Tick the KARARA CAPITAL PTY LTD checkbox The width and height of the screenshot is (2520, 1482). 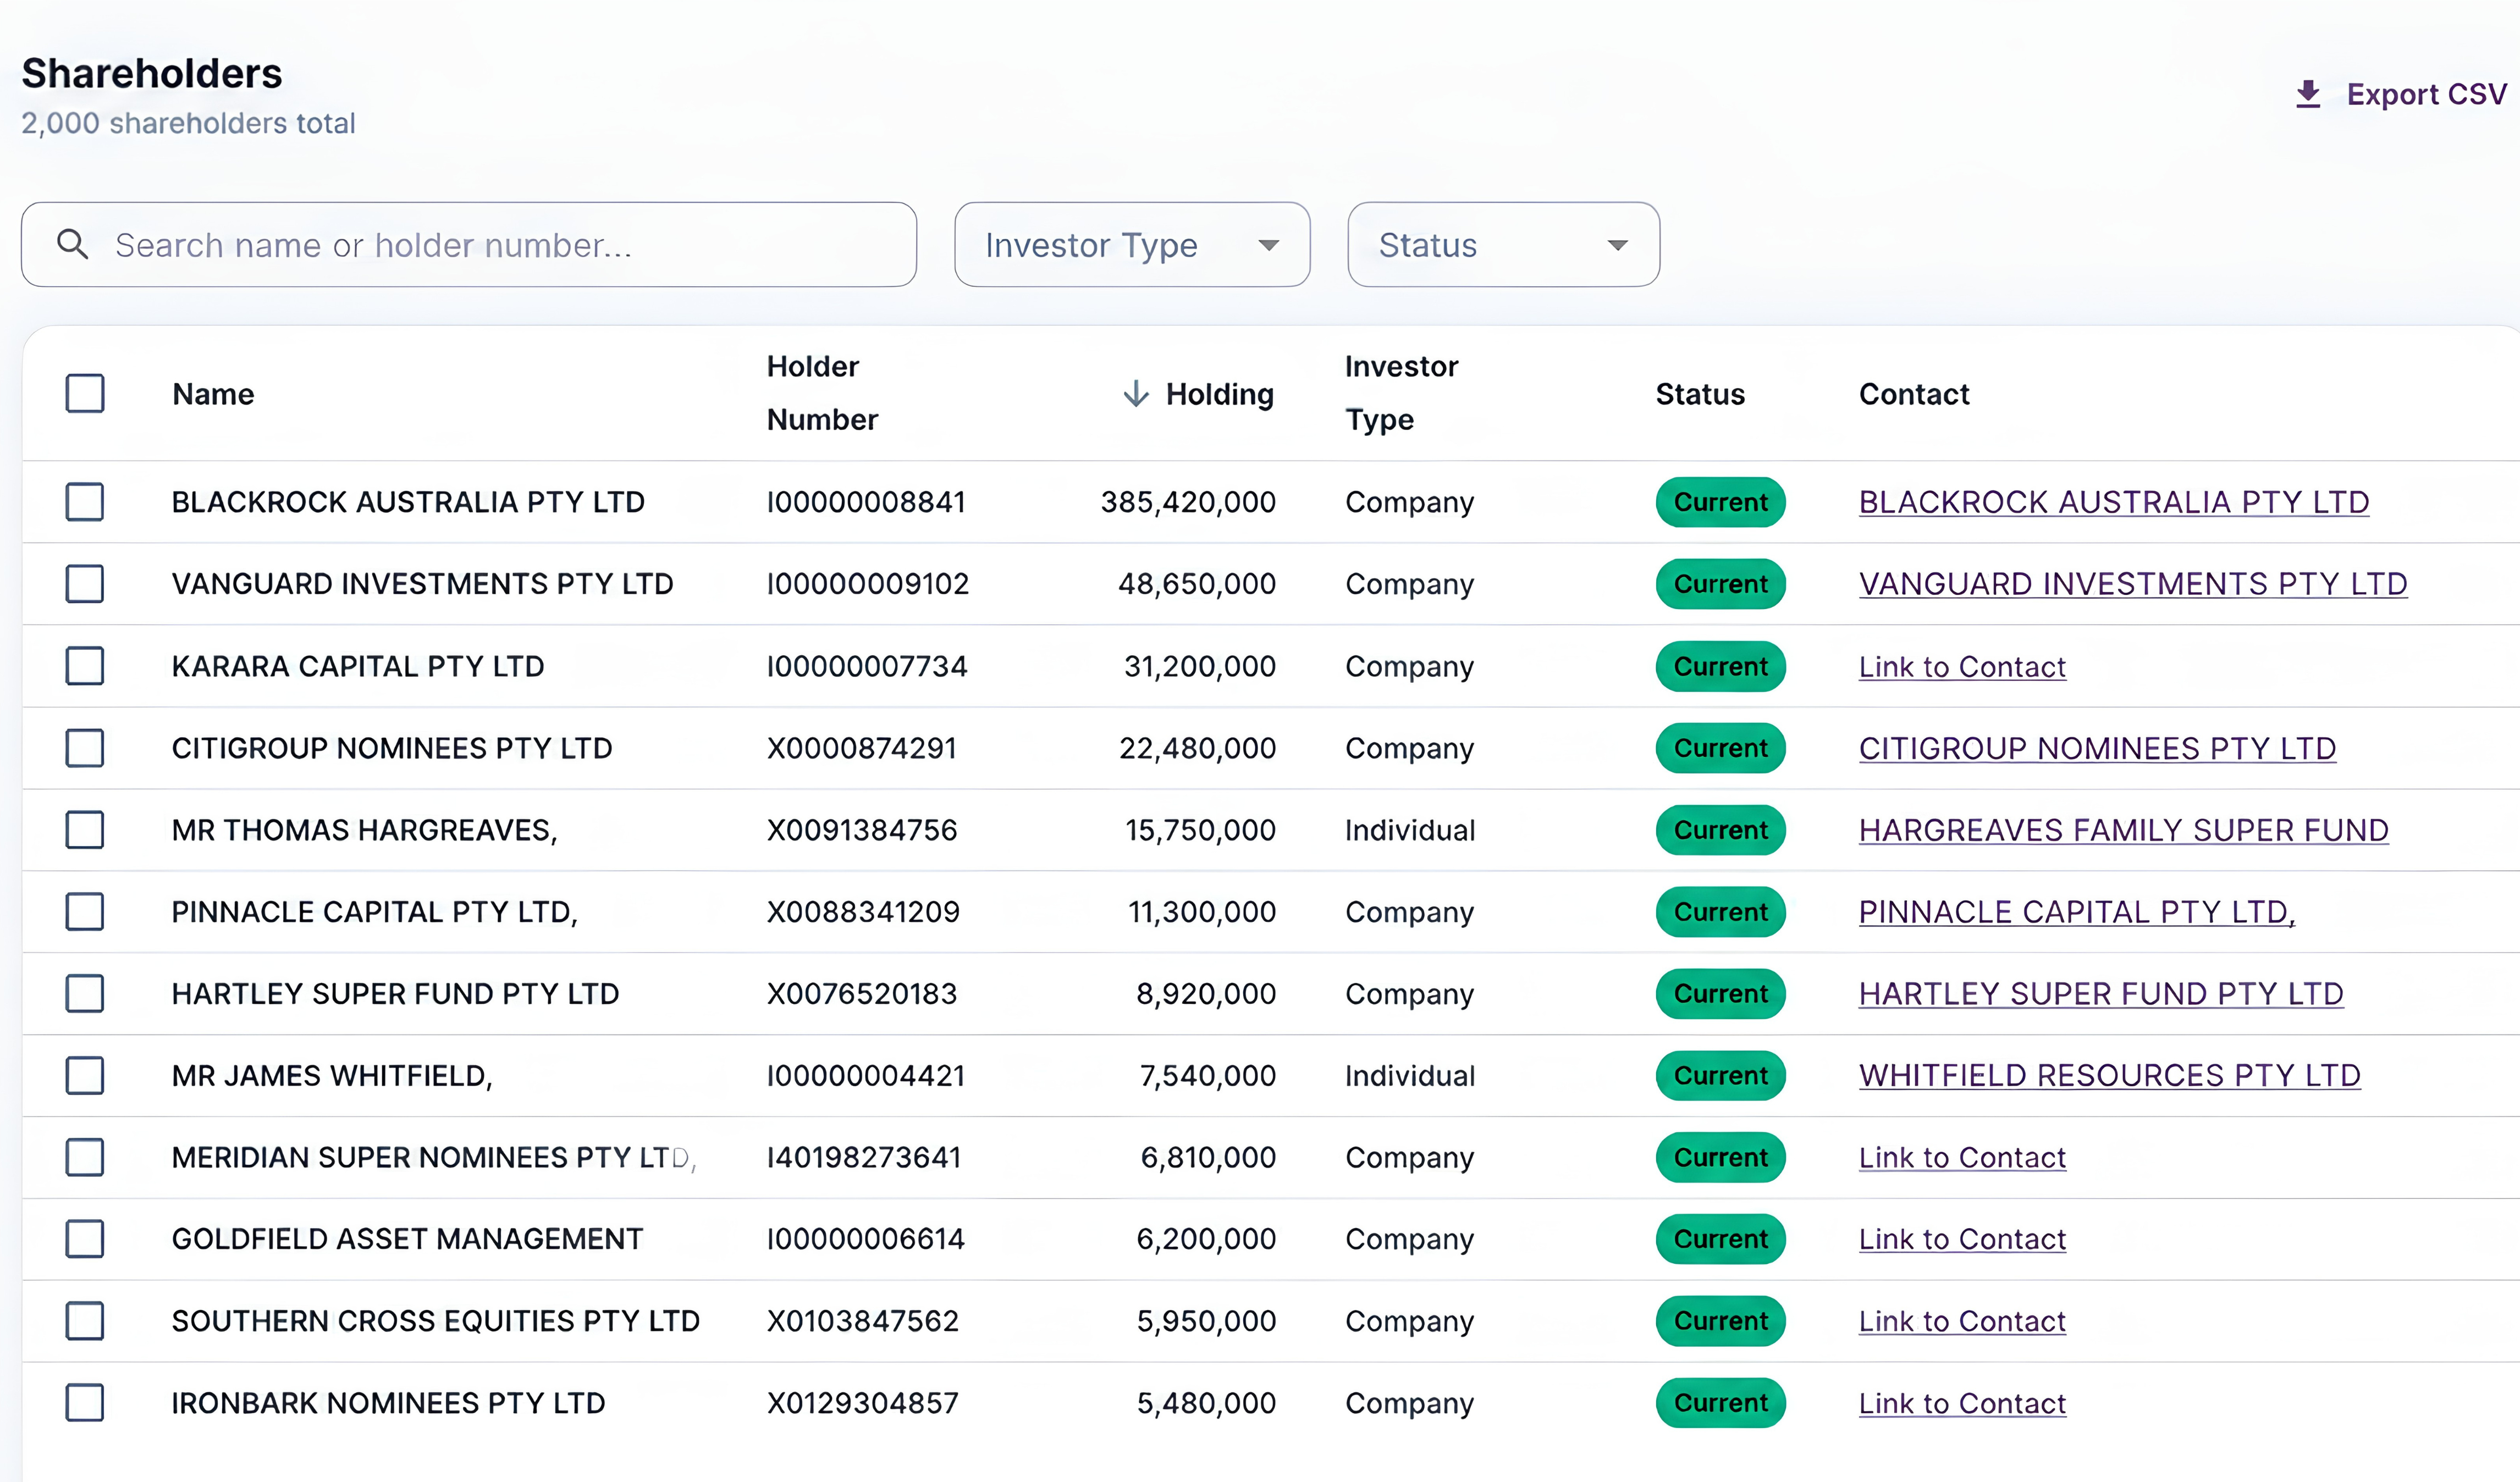point(85,666)
